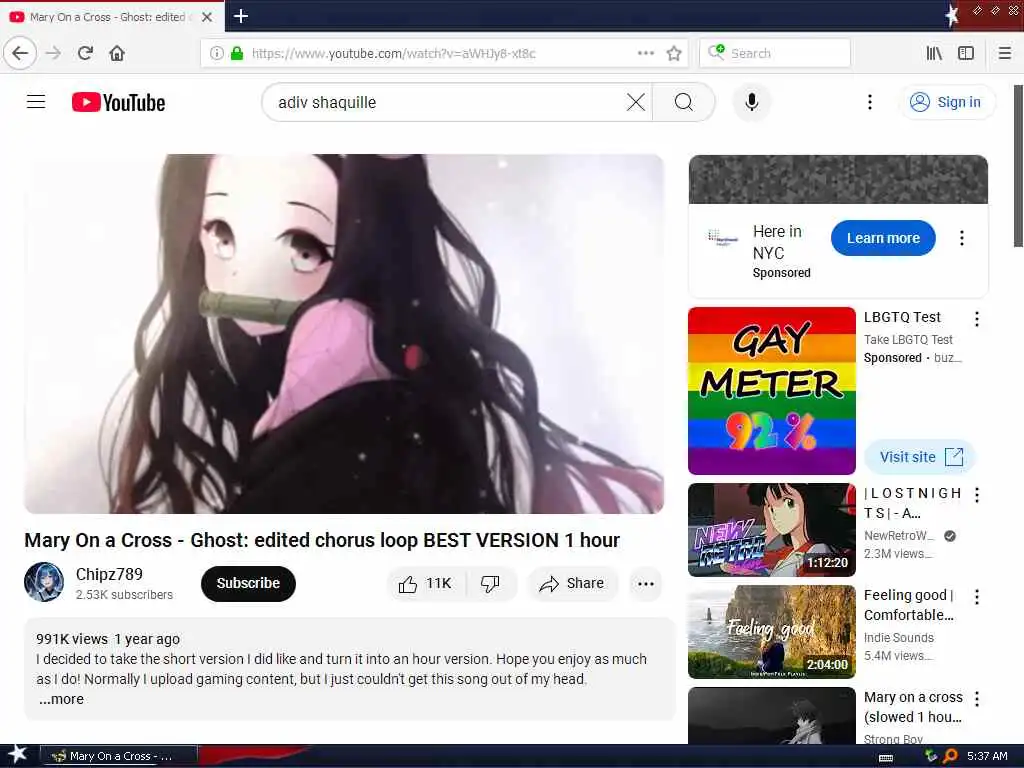Open the green network tray icon

[x=931, y=756]
